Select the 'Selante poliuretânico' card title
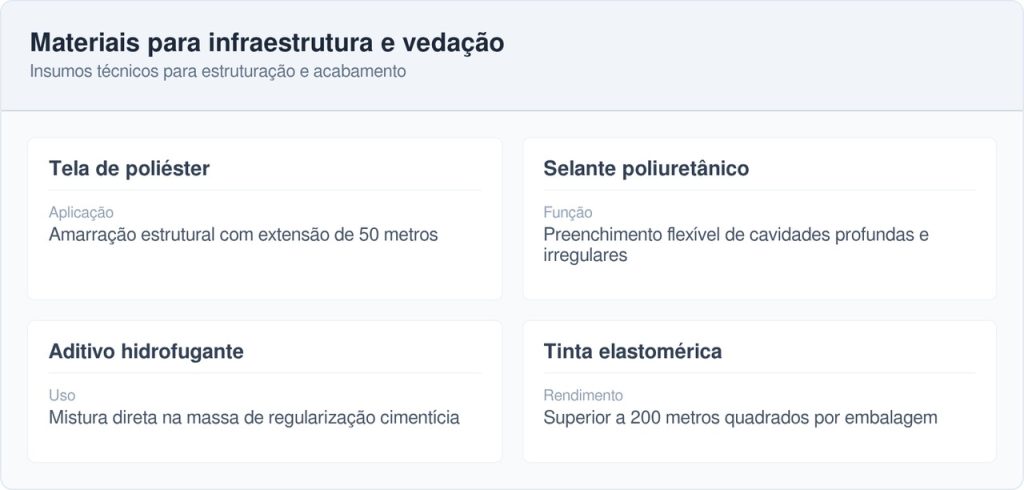This screenshot has width=1024, height=490. [x=646, y=169]
